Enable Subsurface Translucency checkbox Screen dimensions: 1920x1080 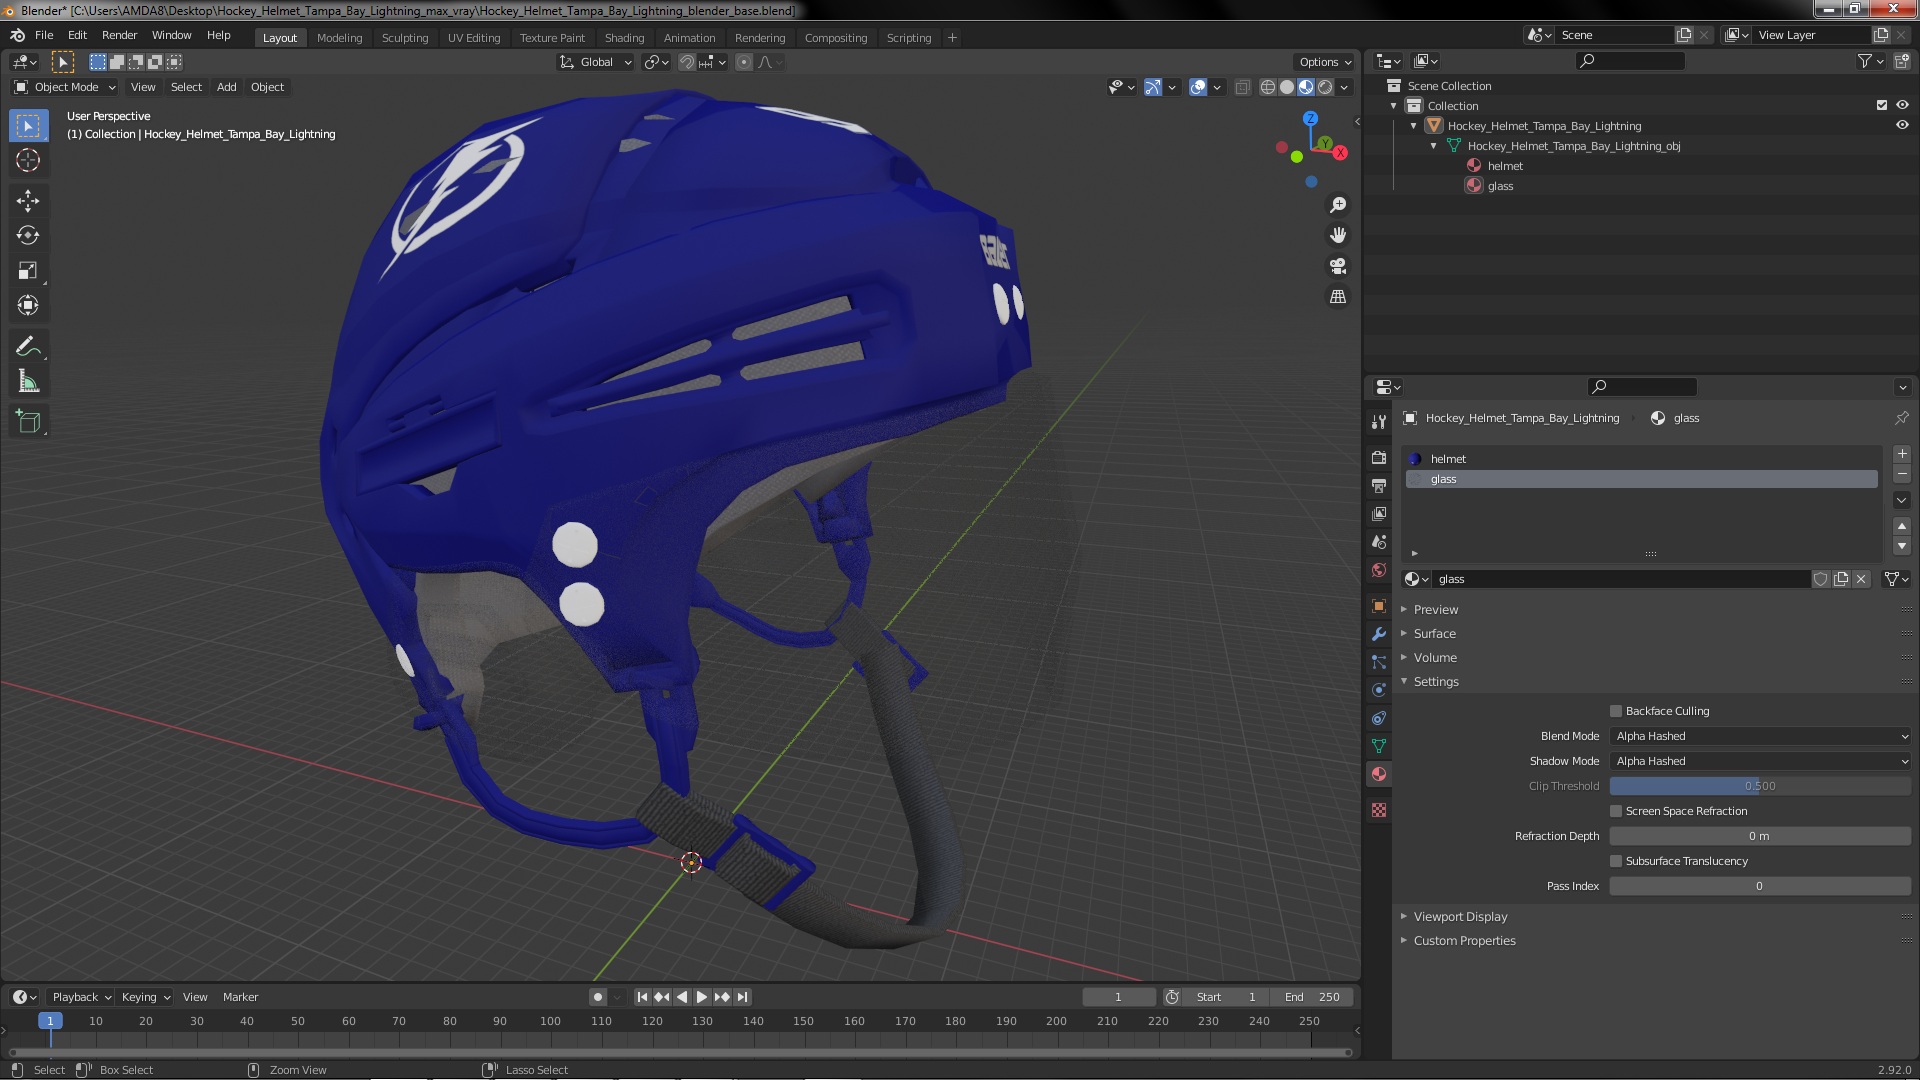[1616, 861]
